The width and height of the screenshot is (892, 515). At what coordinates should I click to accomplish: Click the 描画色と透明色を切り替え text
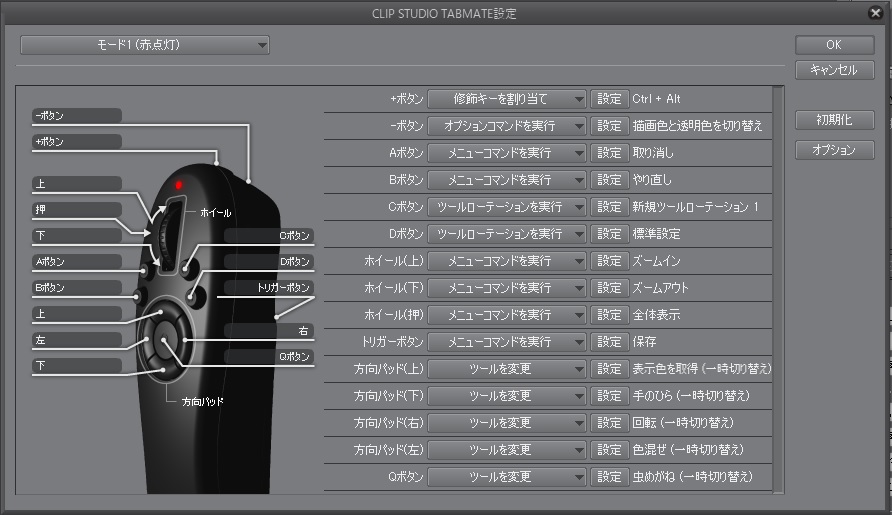tap(697, 126)
